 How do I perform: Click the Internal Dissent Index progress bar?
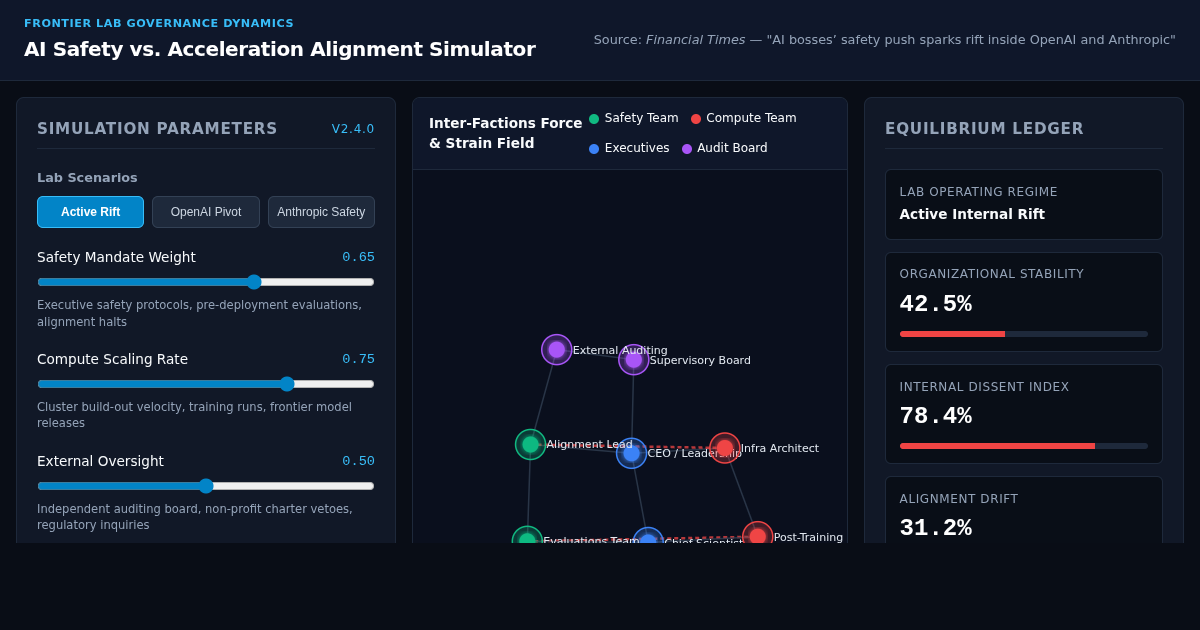tap(1024, 446)
